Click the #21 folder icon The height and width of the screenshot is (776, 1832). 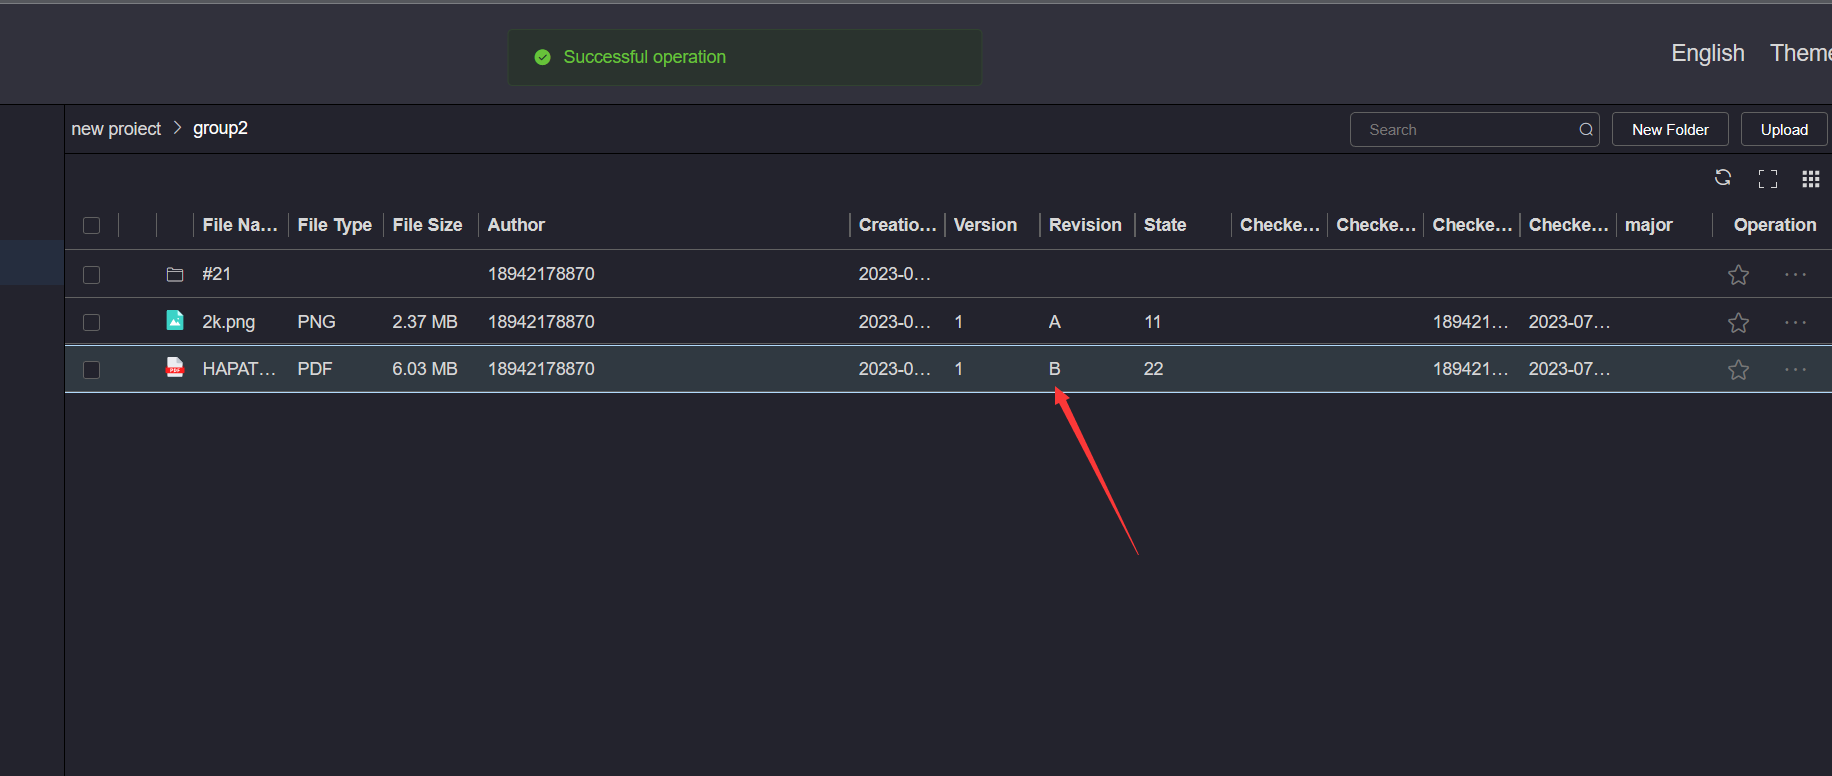pos(175,274)
